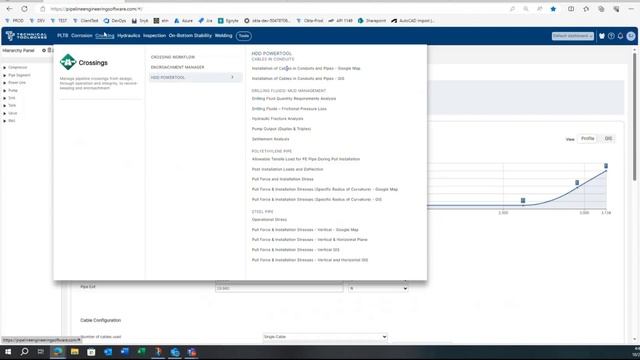
Task: Open Operational Stress under Steel Pipe
Action: (x=269, y=220)
